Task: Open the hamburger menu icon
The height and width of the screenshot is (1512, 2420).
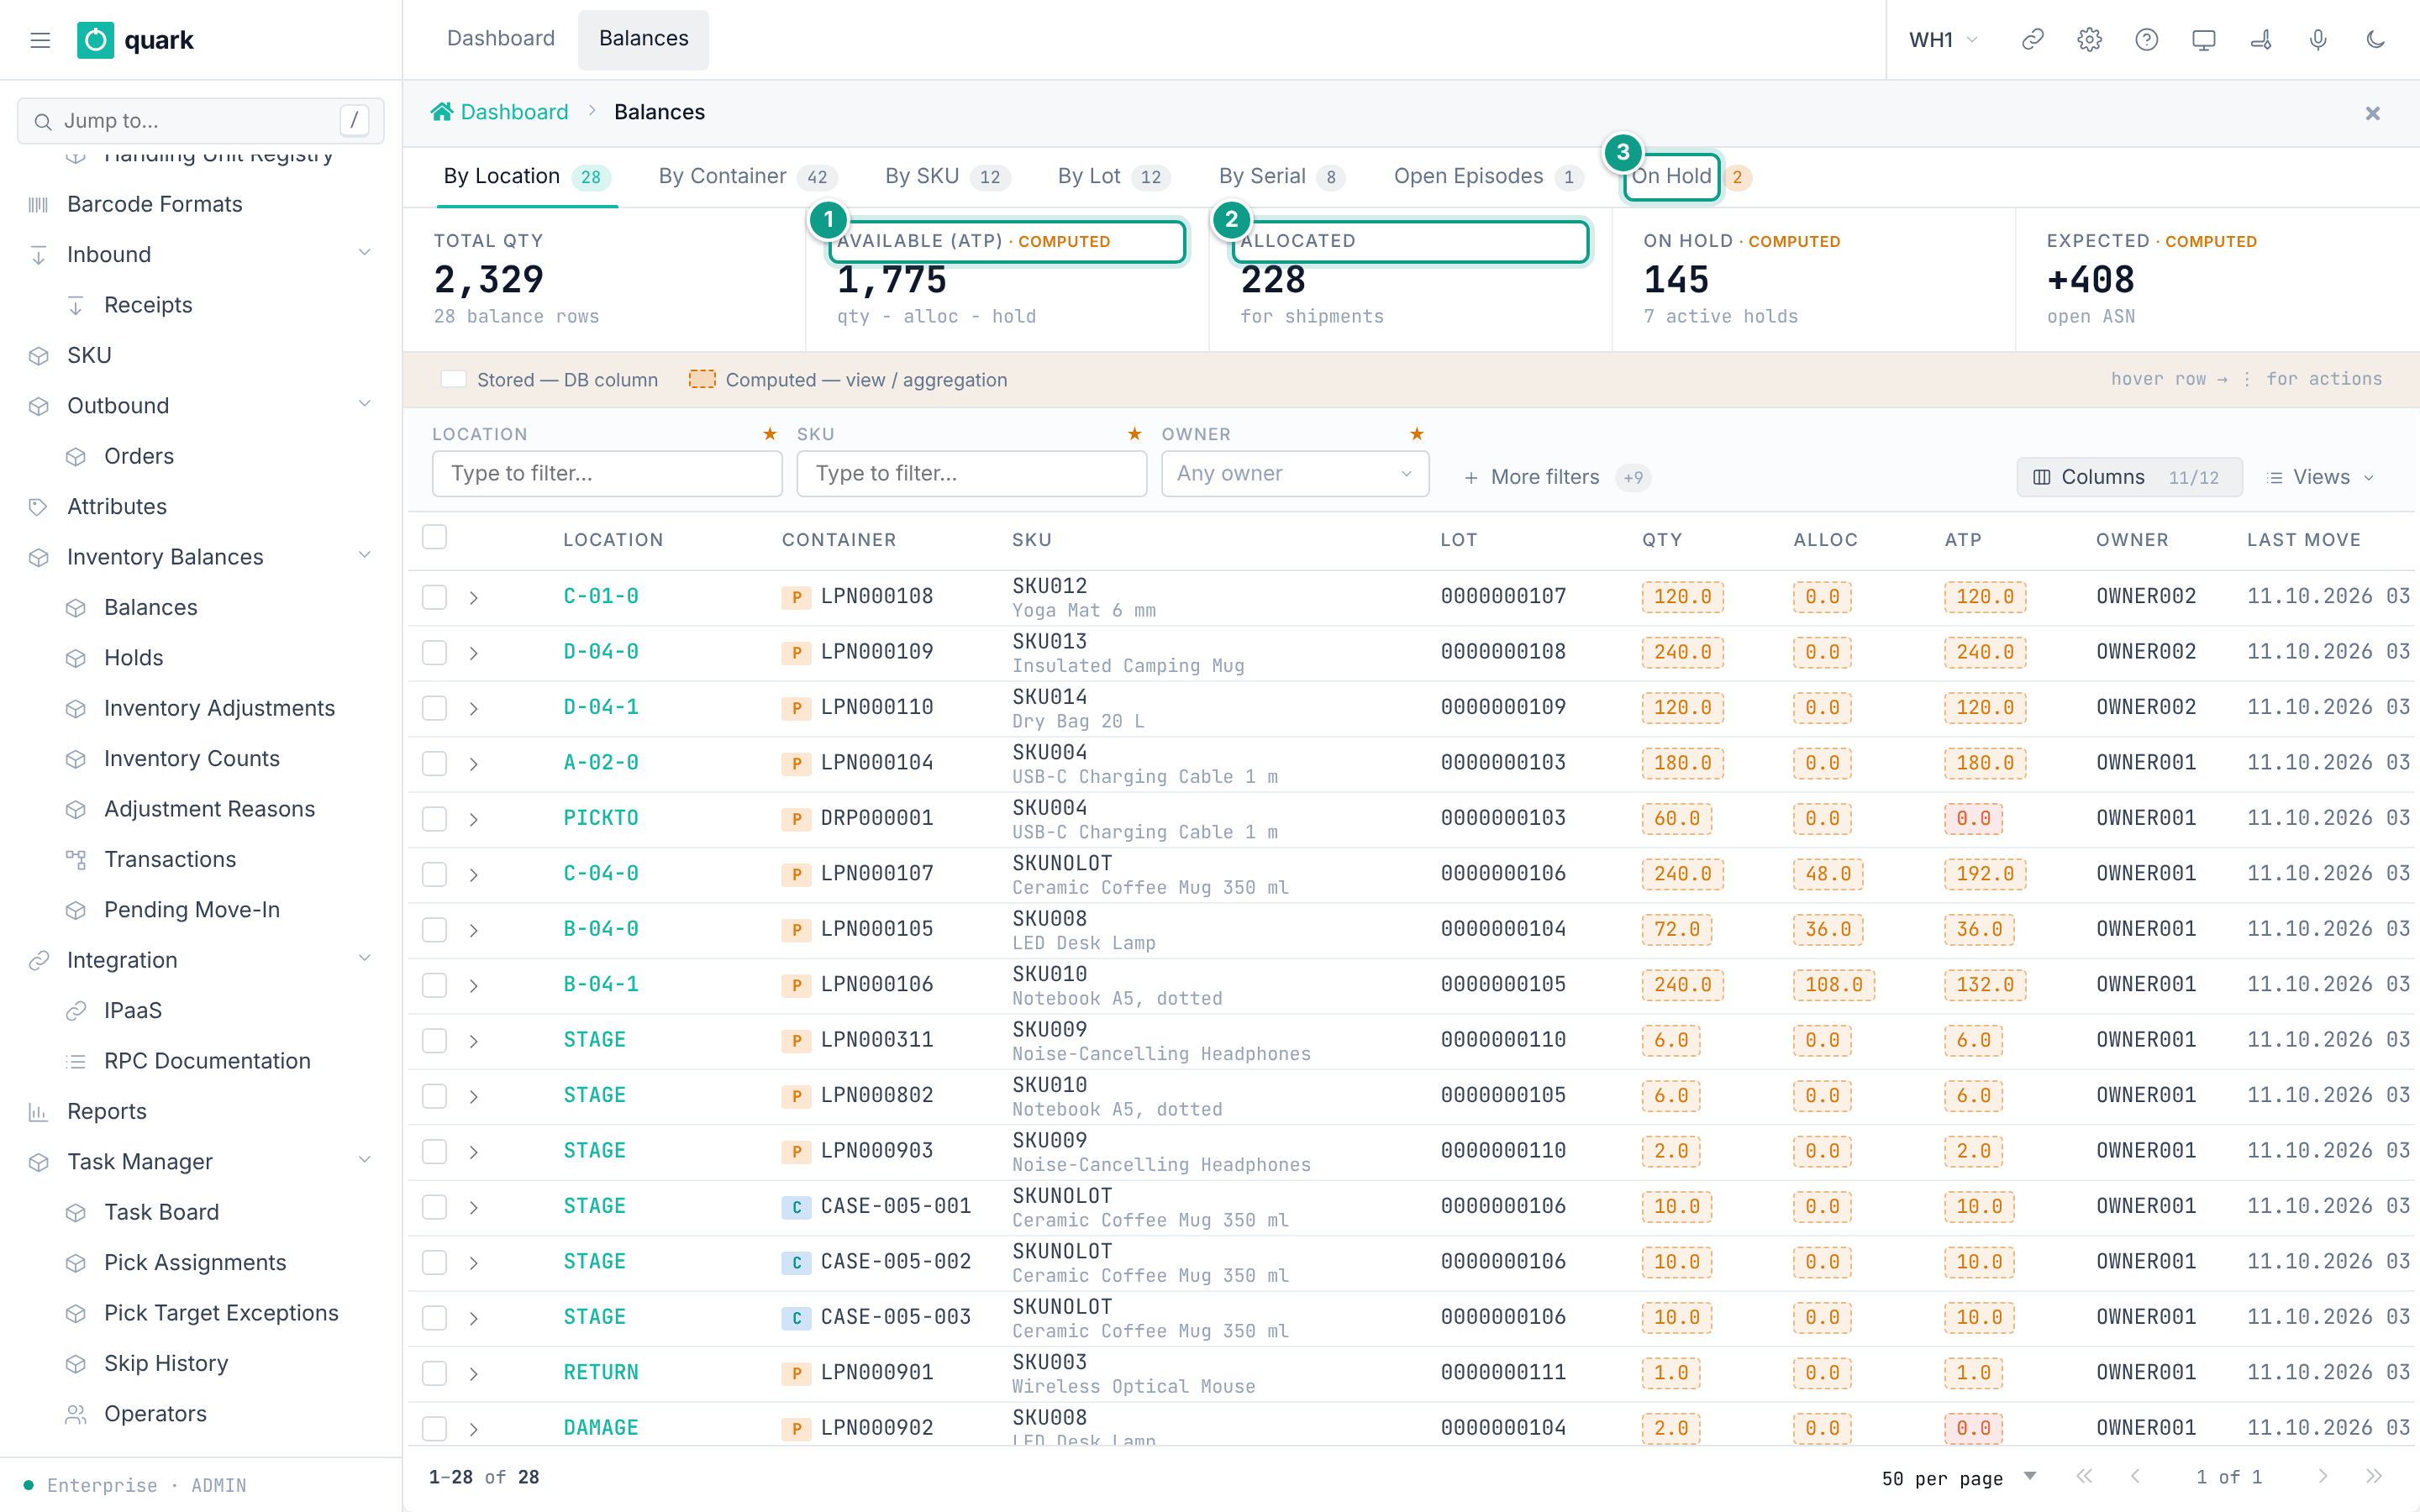Action: tap(40, 40)
